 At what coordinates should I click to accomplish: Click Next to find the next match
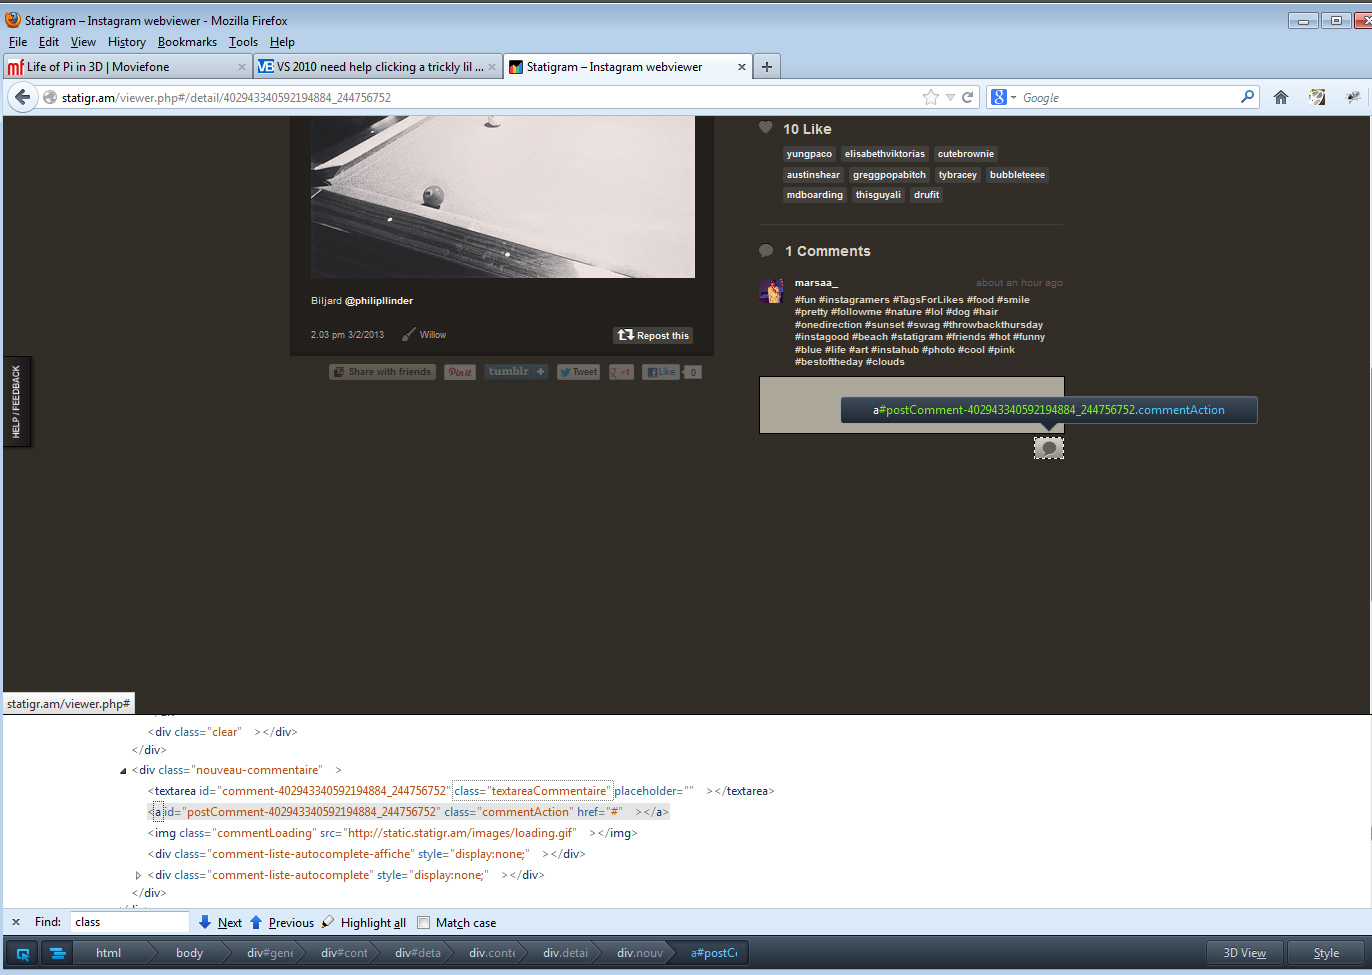coord(220,922)
